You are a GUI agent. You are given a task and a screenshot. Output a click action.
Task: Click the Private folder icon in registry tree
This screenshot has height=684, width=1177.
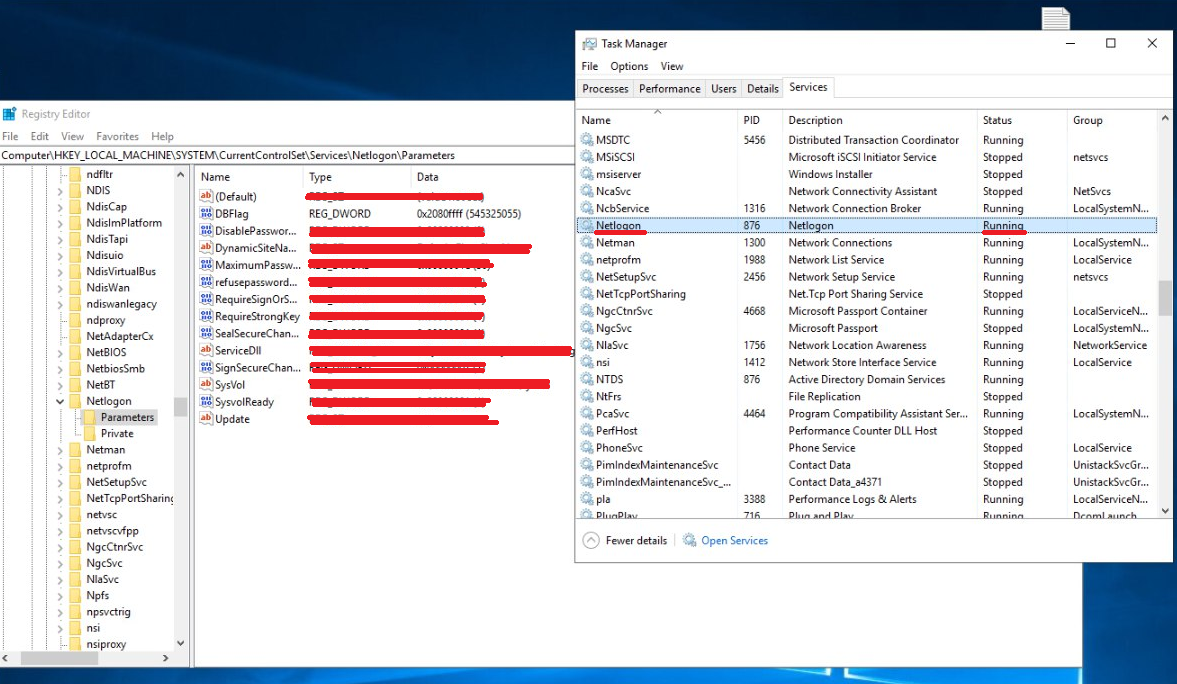(x=89, y=433)
